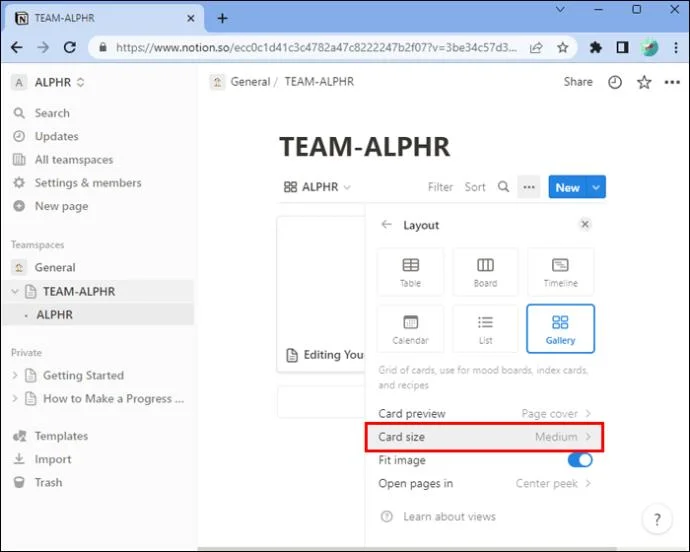
Task: Open the page updates clock icon
Action: tap(615, 82)
